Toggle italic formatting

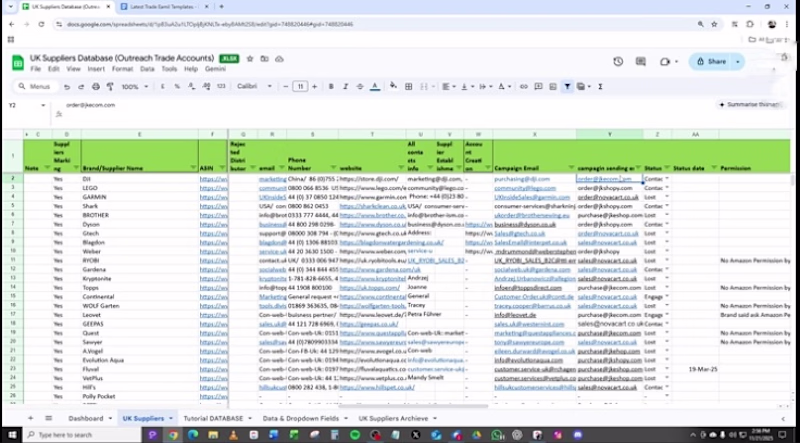345,87
